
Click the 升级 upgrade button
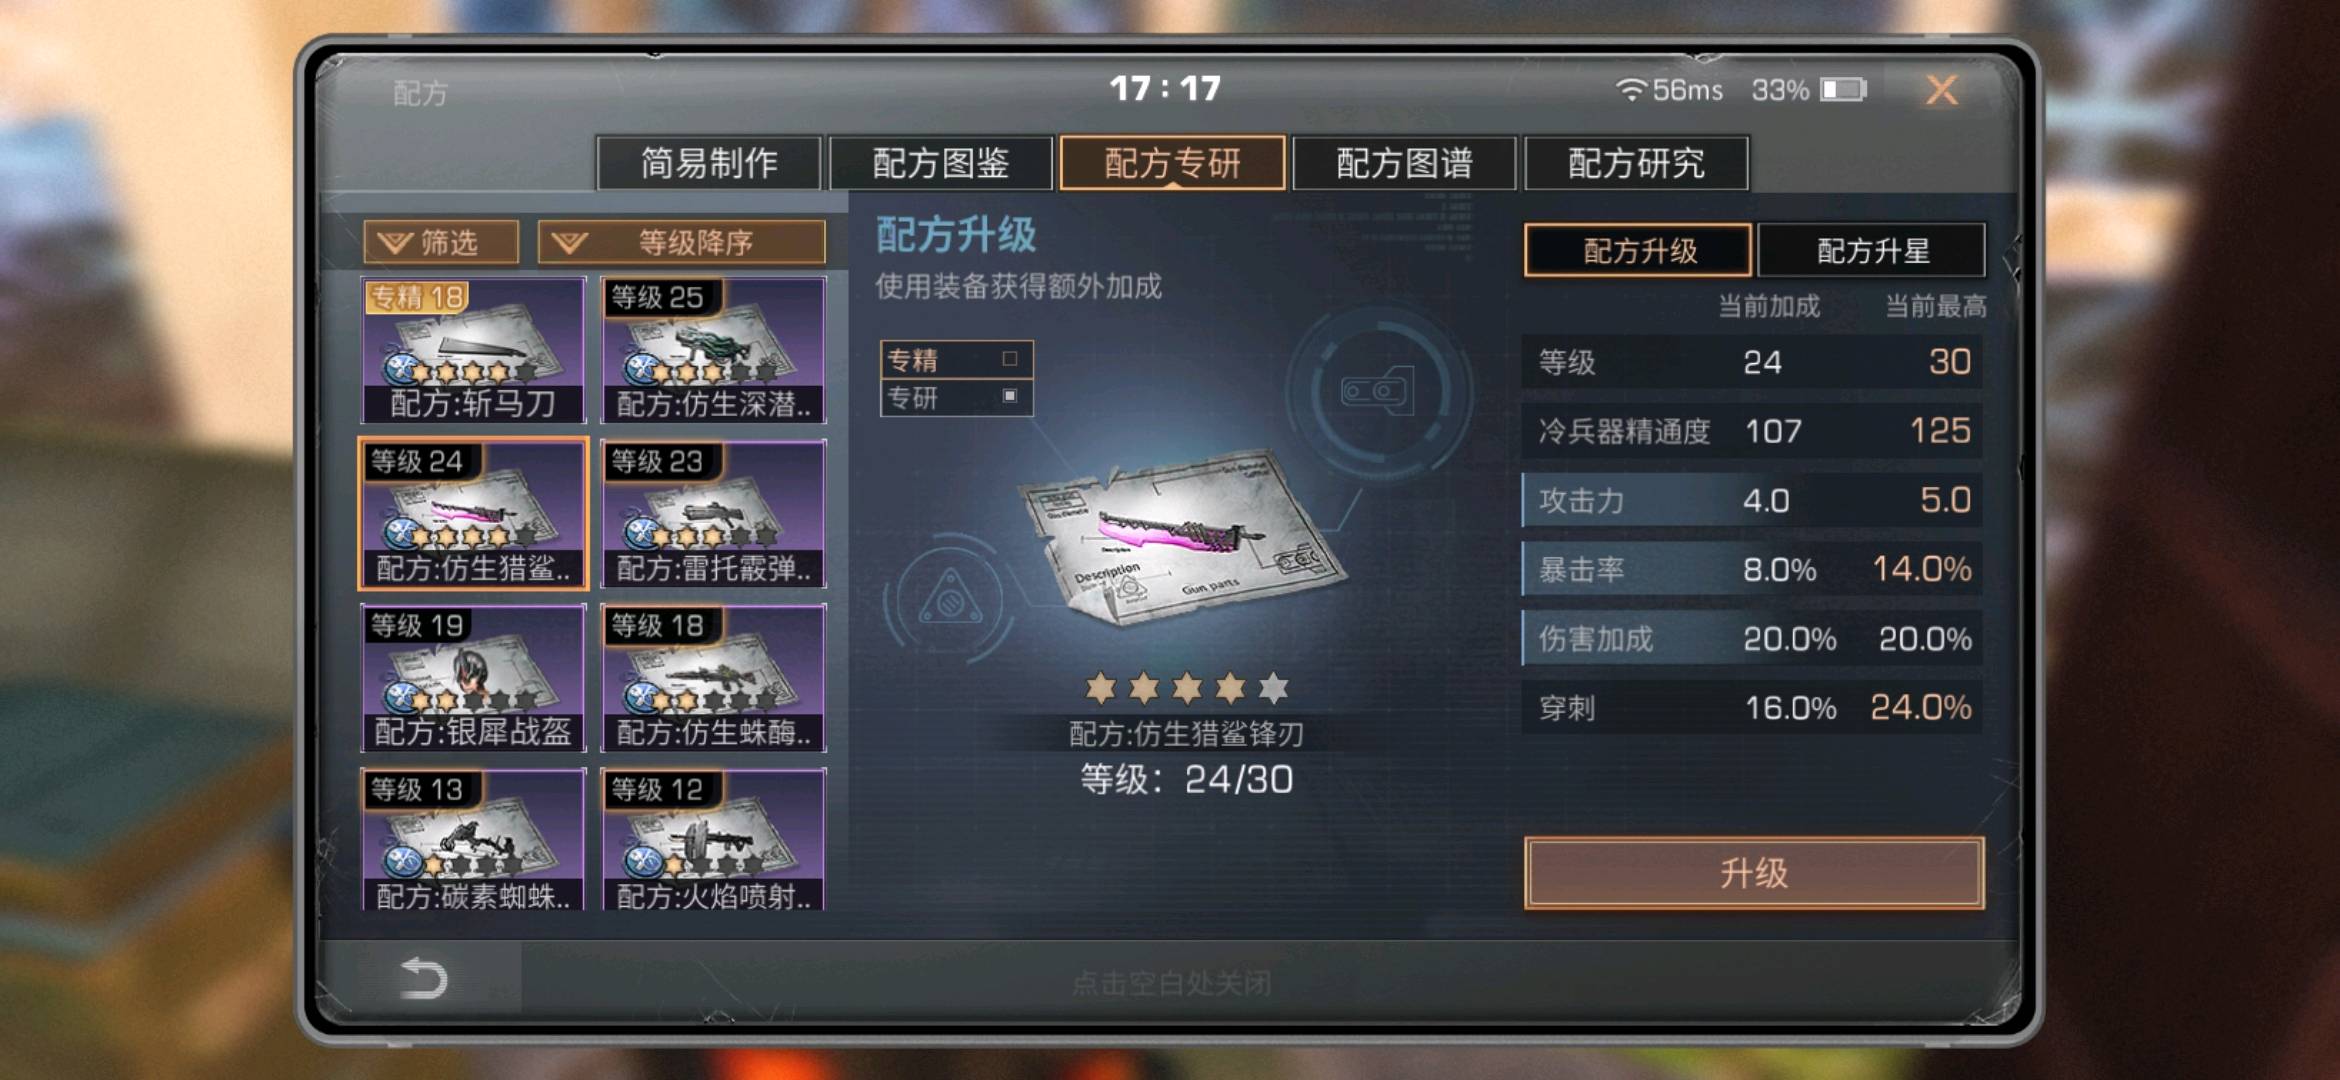(1754, 873)
